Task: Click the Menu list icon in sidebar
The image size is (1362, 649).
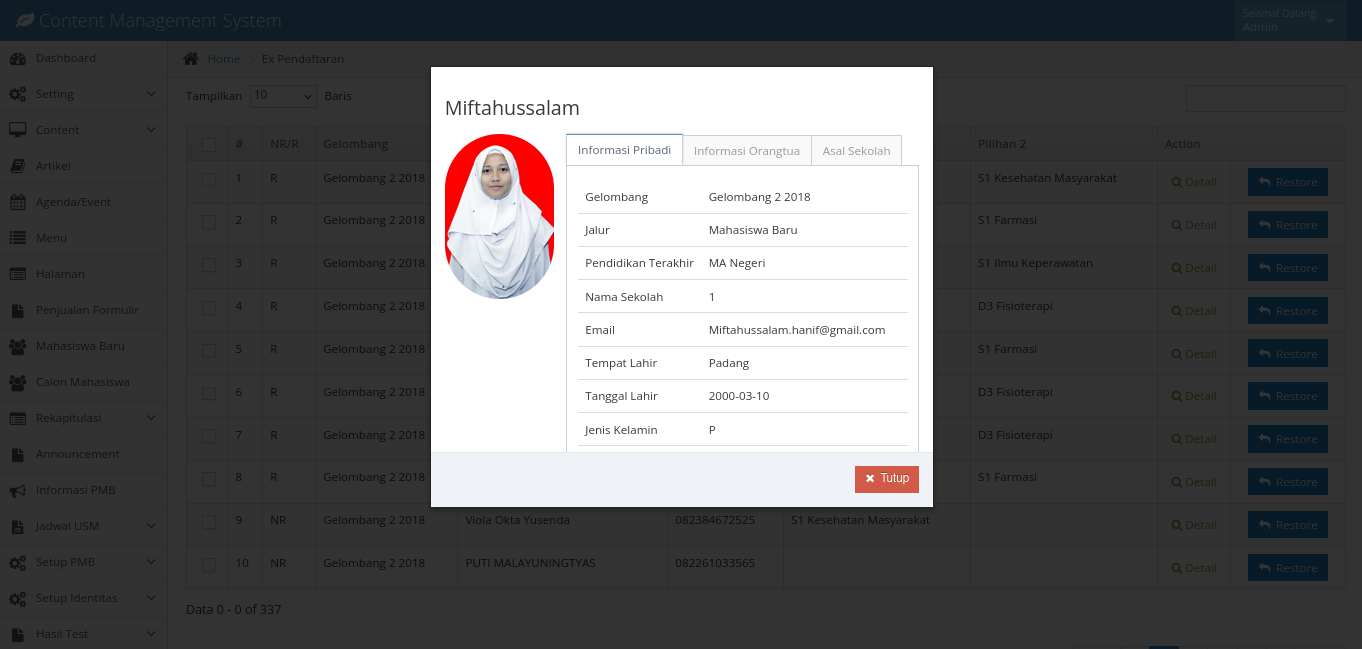Action: pos(18,238)
